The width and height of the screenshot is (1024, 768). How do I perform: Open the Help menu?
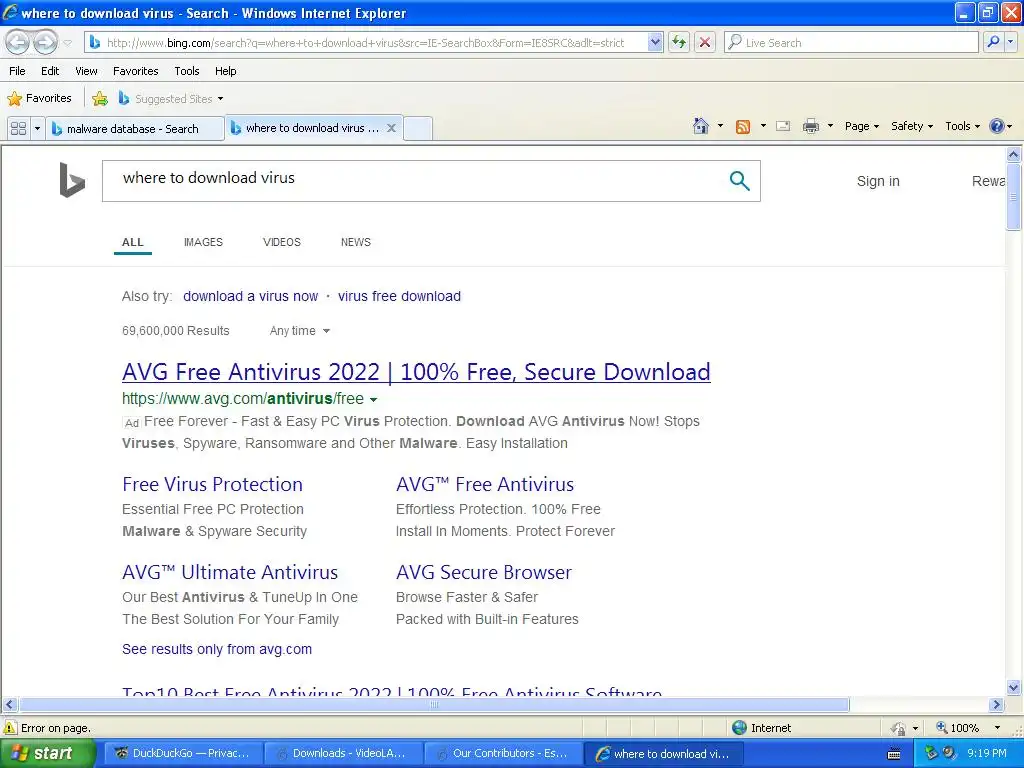pos(225,71)
